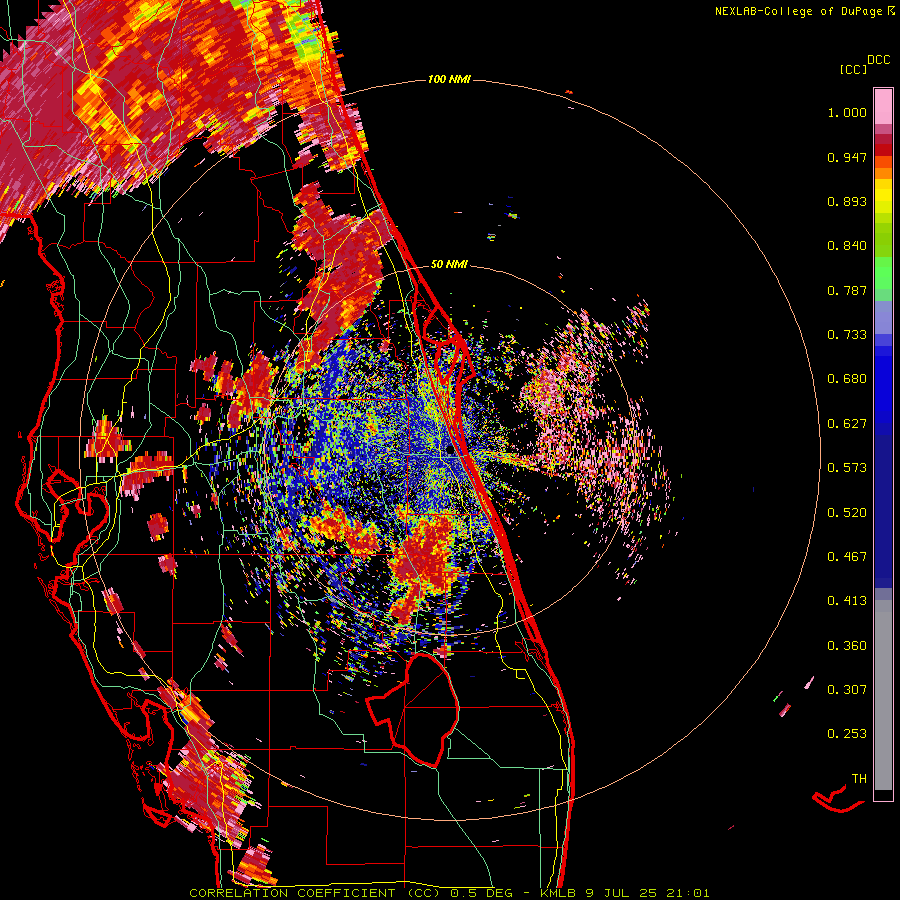The width and height of the screenshot is (900, 900).
Task: Select the 0.360 scale value
Action: tap(847, 645)
